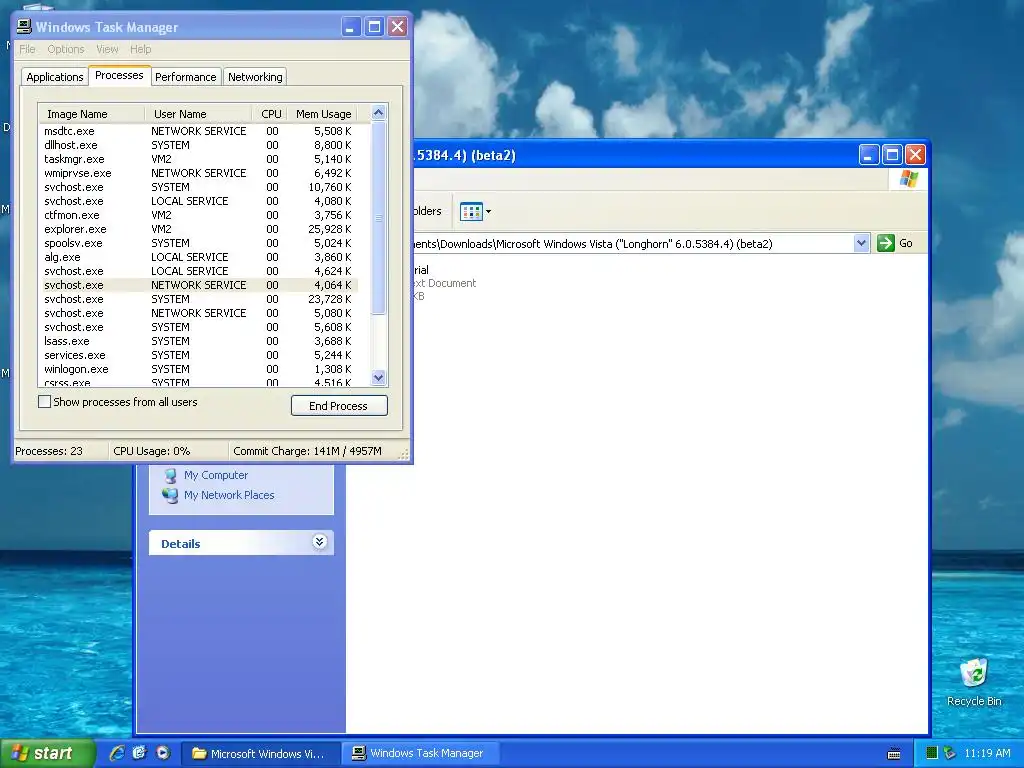Click the Windows flag logo in Explorer

coord(908,179)
